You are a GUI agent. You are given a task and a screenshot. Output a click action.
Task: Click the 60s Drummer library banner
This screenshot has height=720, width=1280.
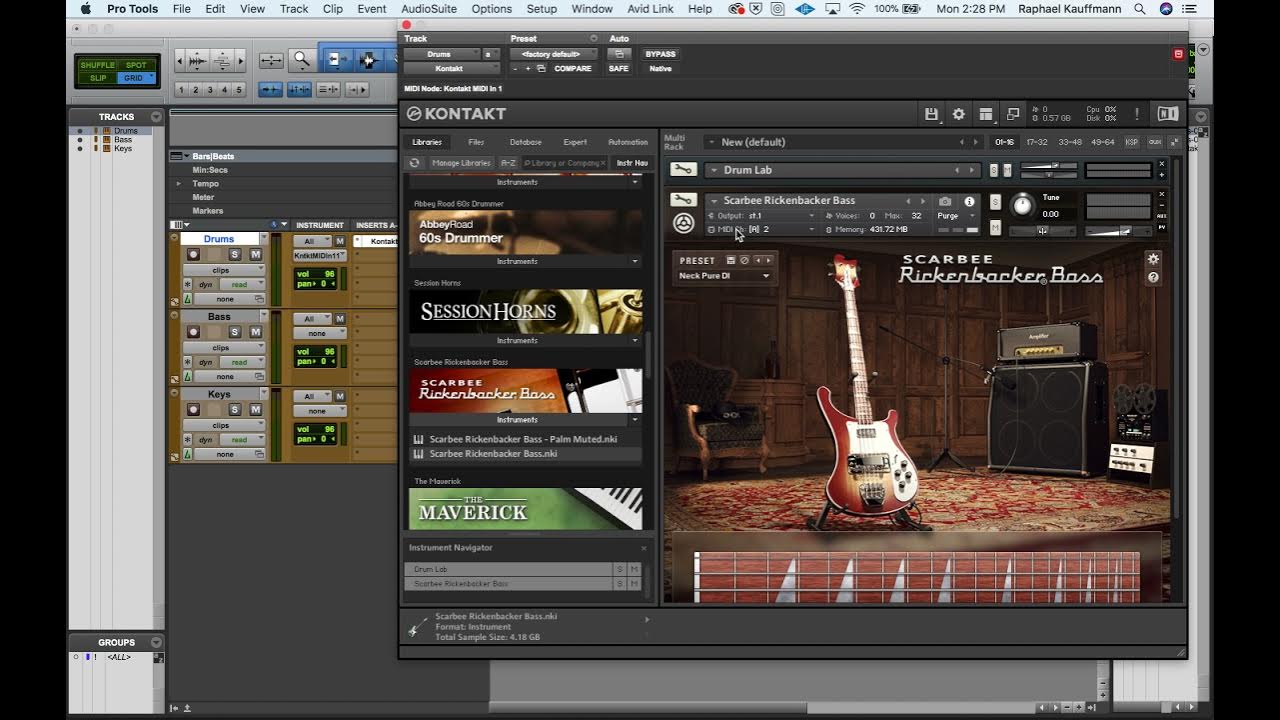525,232
